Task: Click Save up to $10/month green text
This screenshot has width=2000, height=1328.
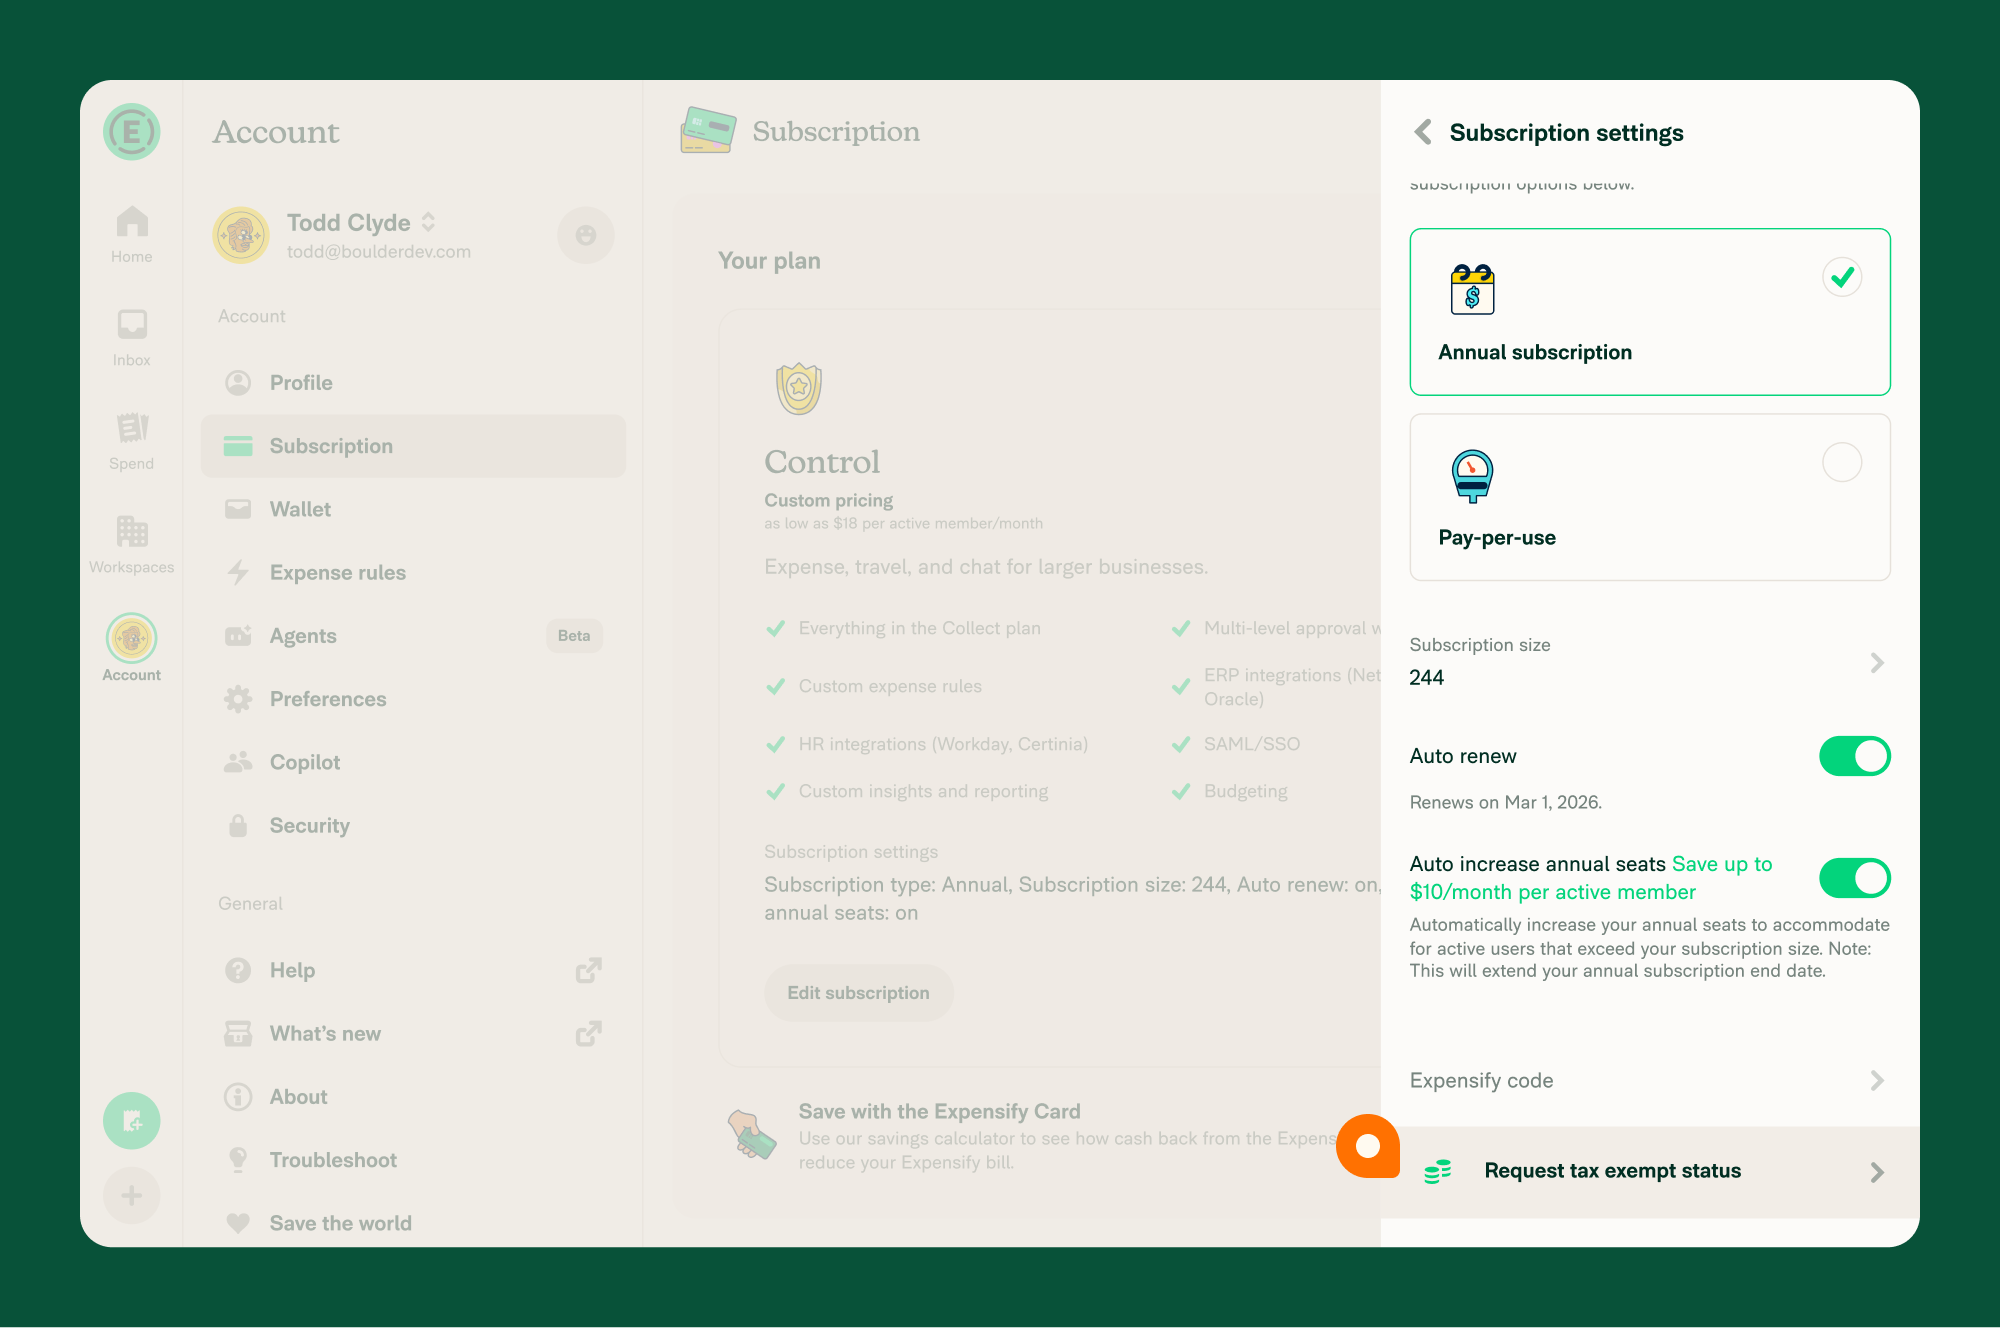Action: click(x=1591, y=878)
